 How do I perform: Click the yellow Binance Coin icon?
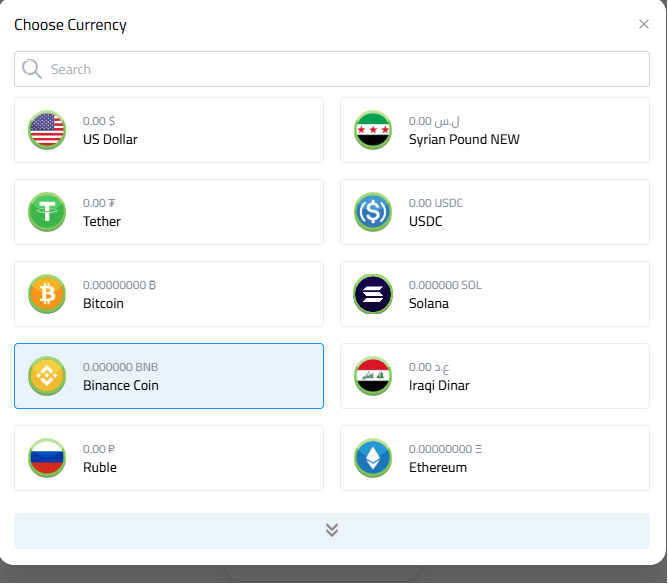[x=47, y=376]
